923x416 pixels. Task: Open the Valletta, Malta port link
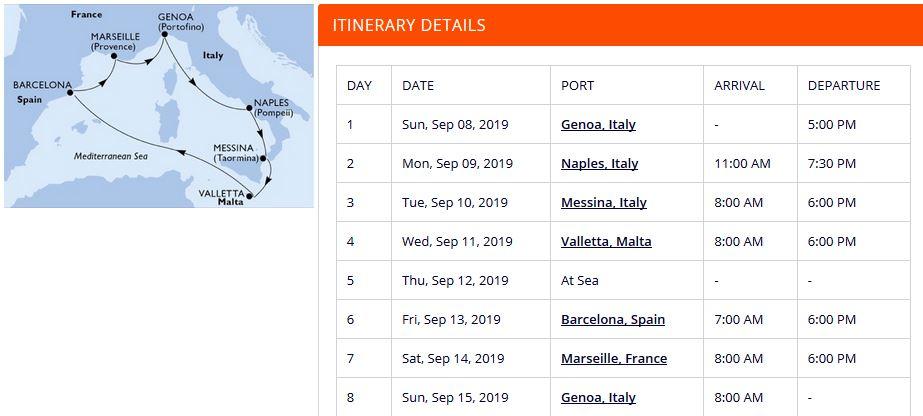(606, 242)
